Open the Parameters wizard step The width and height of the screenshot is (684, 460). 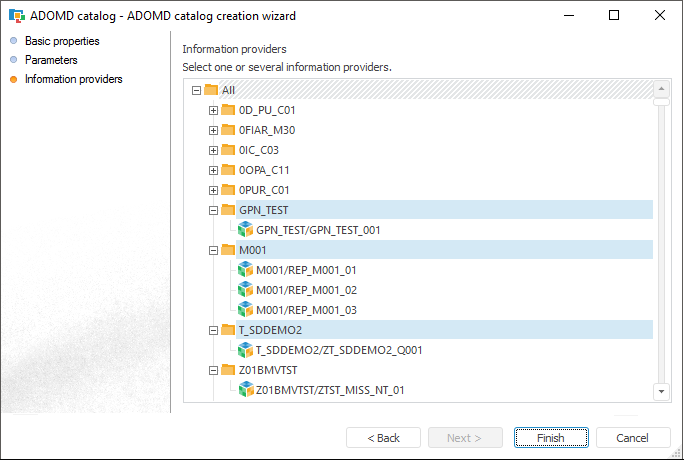(51, 60)
